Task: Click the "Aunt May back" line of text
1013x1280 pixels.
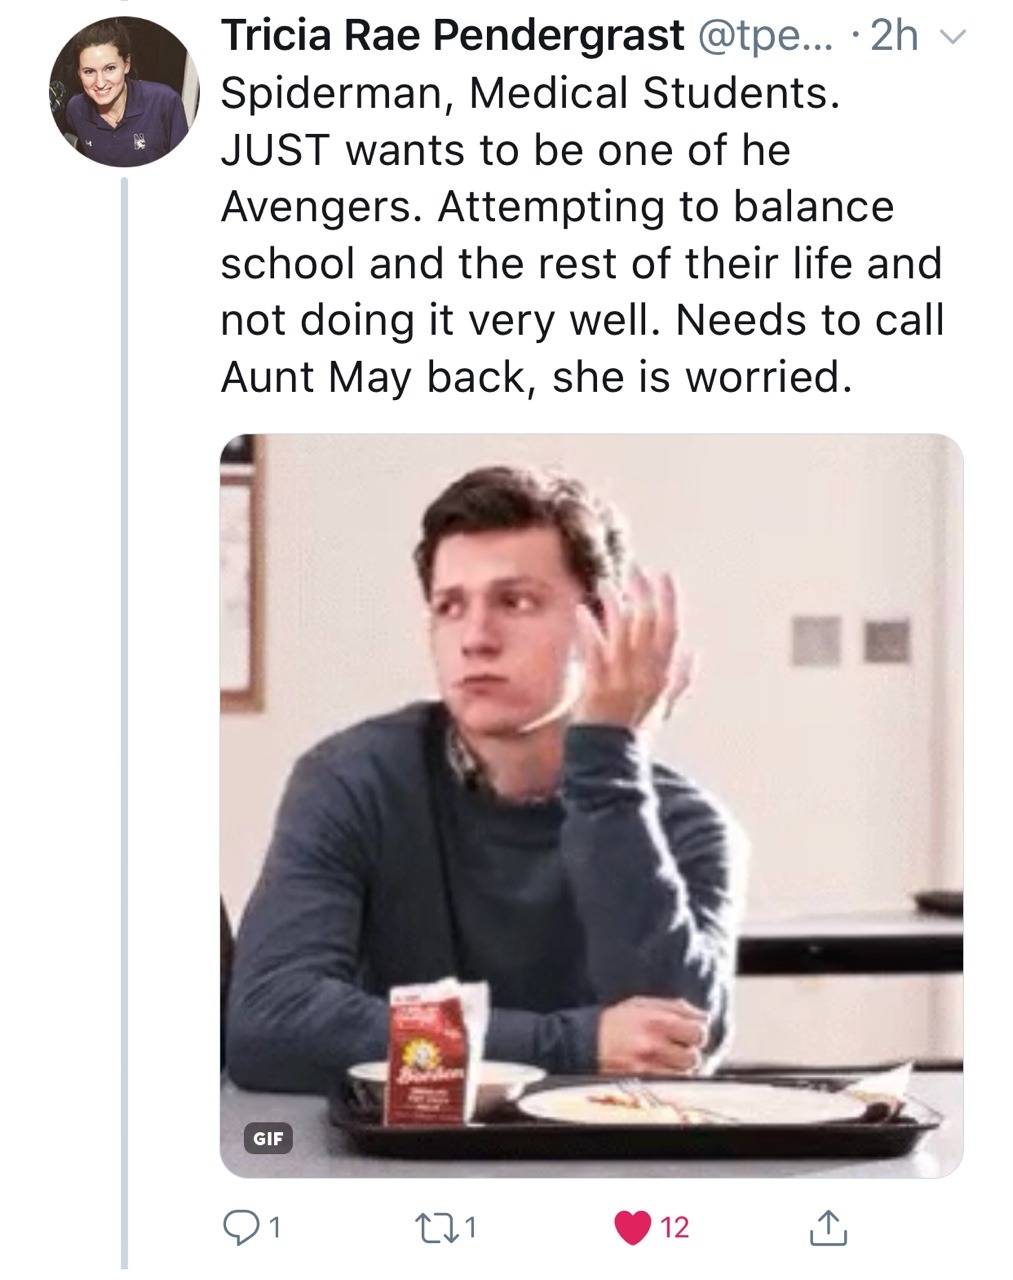Action: tap(535, 378)
